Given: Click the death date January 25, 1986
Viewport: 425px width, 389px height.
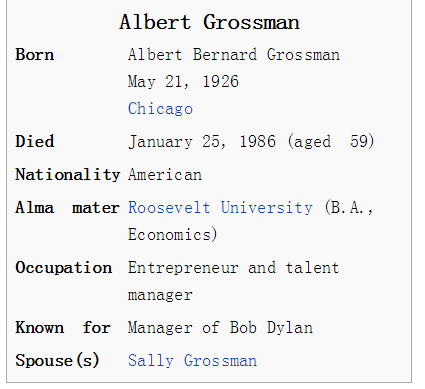Looking at the screenshot, I should pyautogui.click(x=202, y=142).
